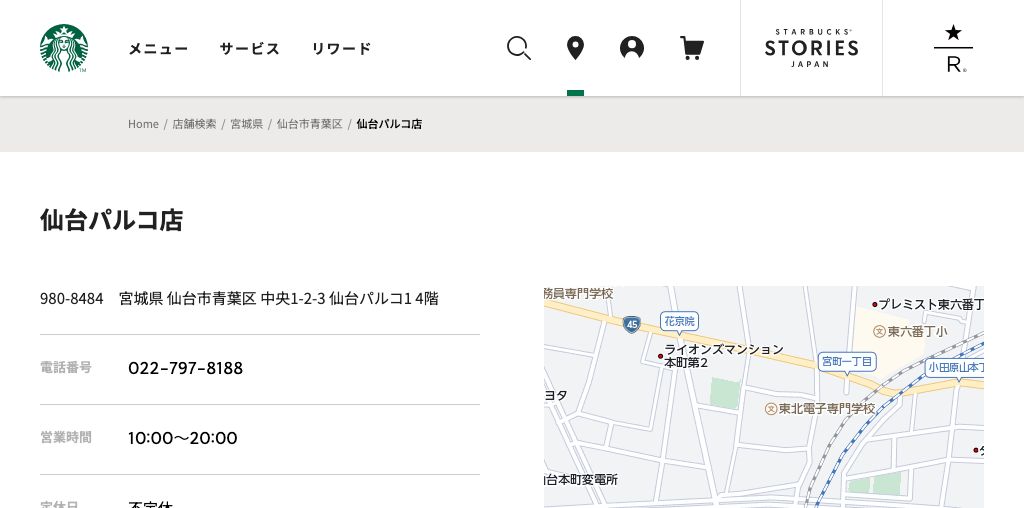Open the shopping cart icon
This screenshot has width=1024, height=508.
[692, 48]
